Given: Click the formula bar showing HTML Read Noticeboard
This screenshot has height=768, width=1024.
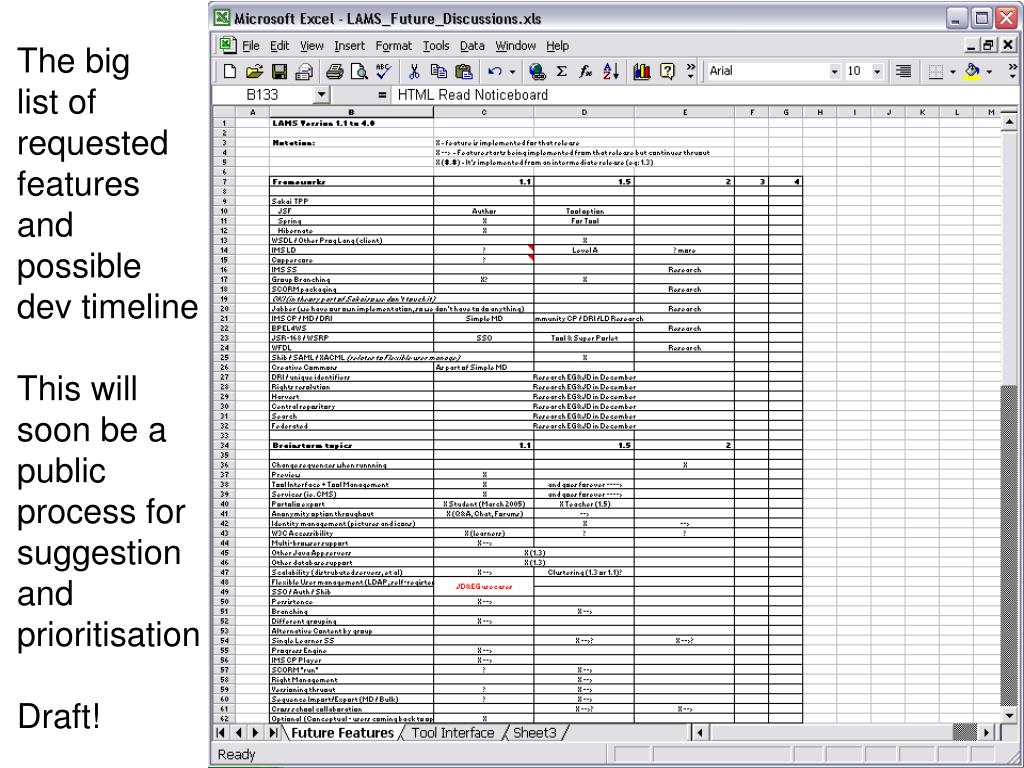Looking at the screenshot, I should click(706, 95).
